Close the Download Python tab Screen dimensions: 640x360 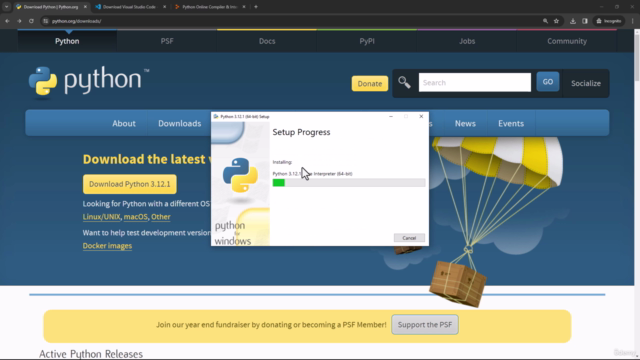[85, 7]
